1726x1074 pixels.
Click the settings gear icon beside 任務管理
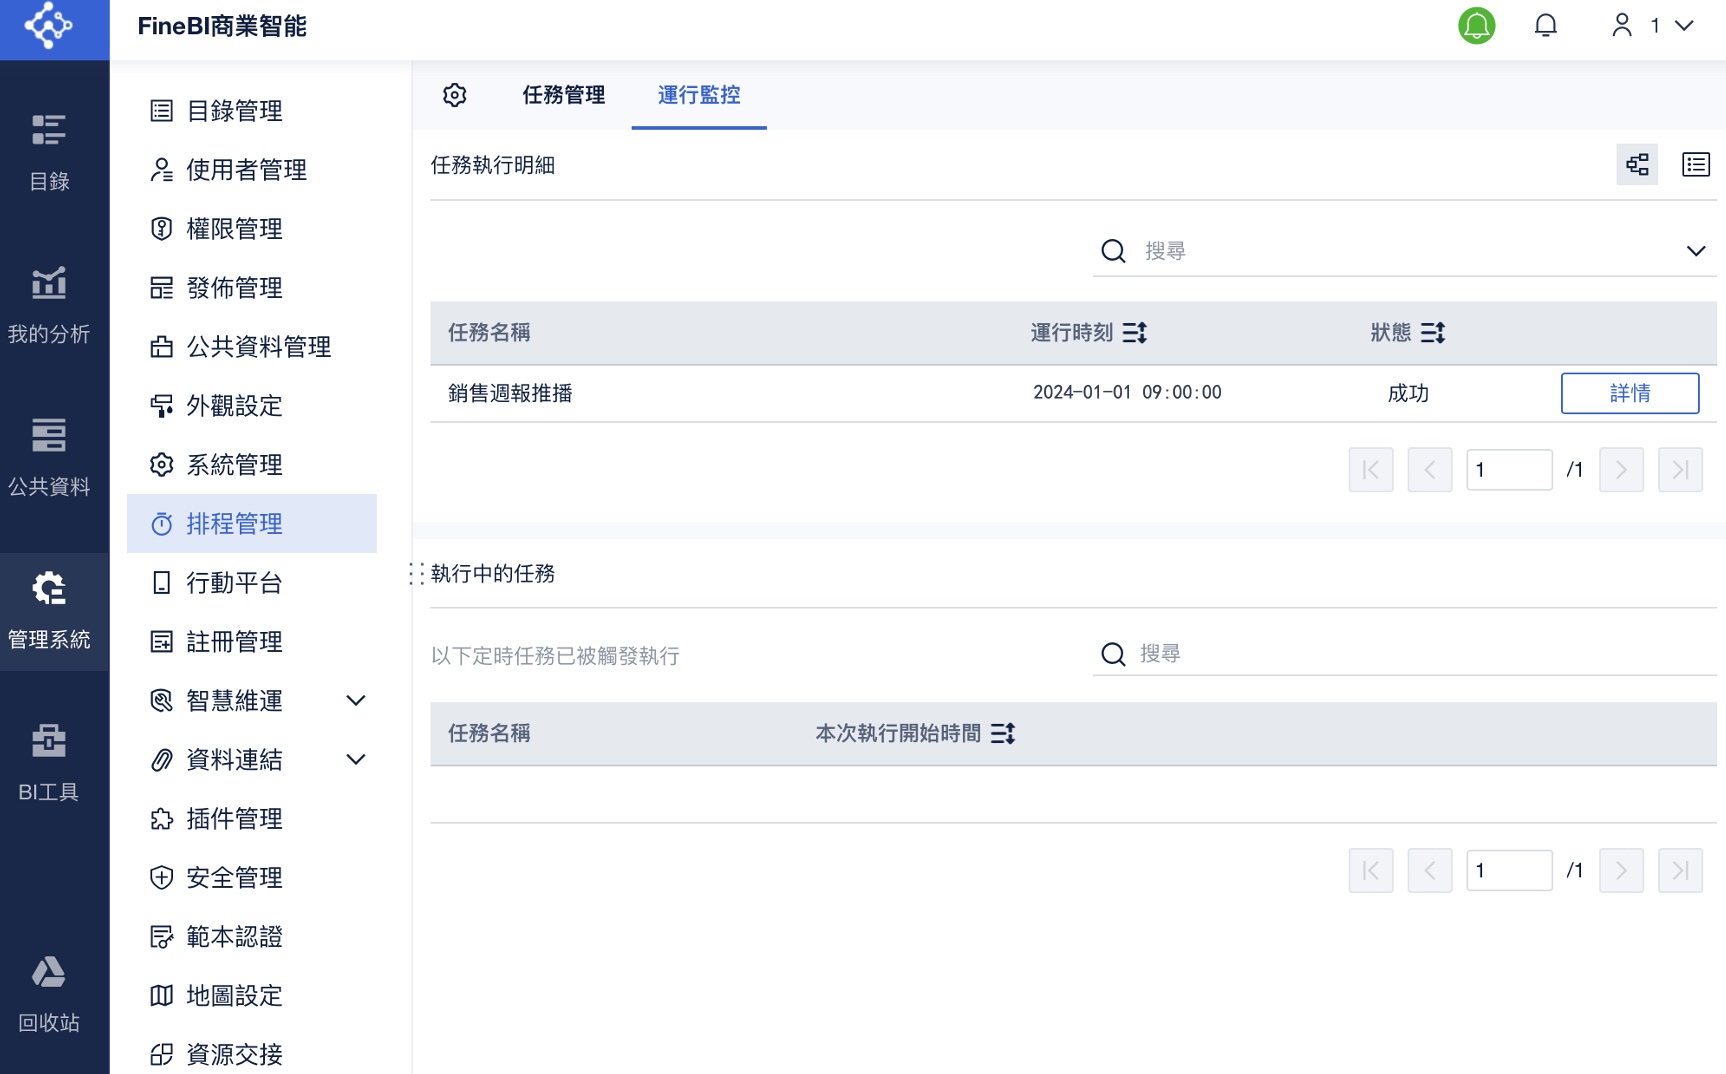click(x=455, y=95)
